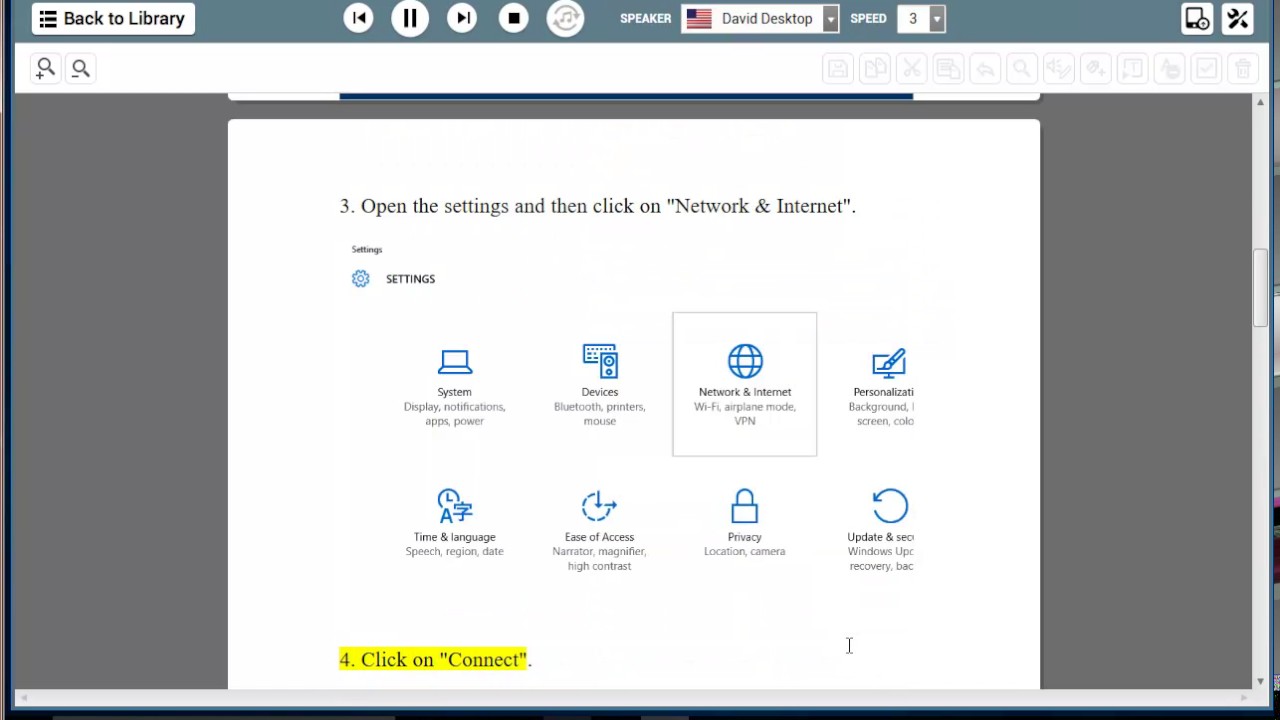Click the Network & Internet globe tile
The width and height of the screenshot is (1280, 720).
coord(745,385)
